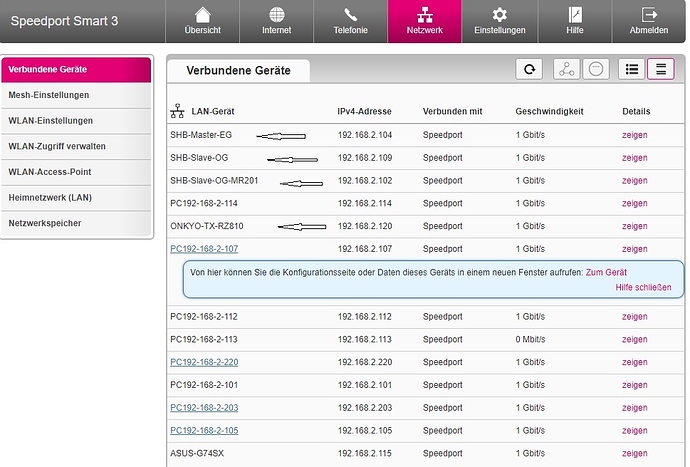Show details for ONKYO-TX-RZ810
Image resolution: width=690 pixels, height=467 pixels.
tap(635, 226)
